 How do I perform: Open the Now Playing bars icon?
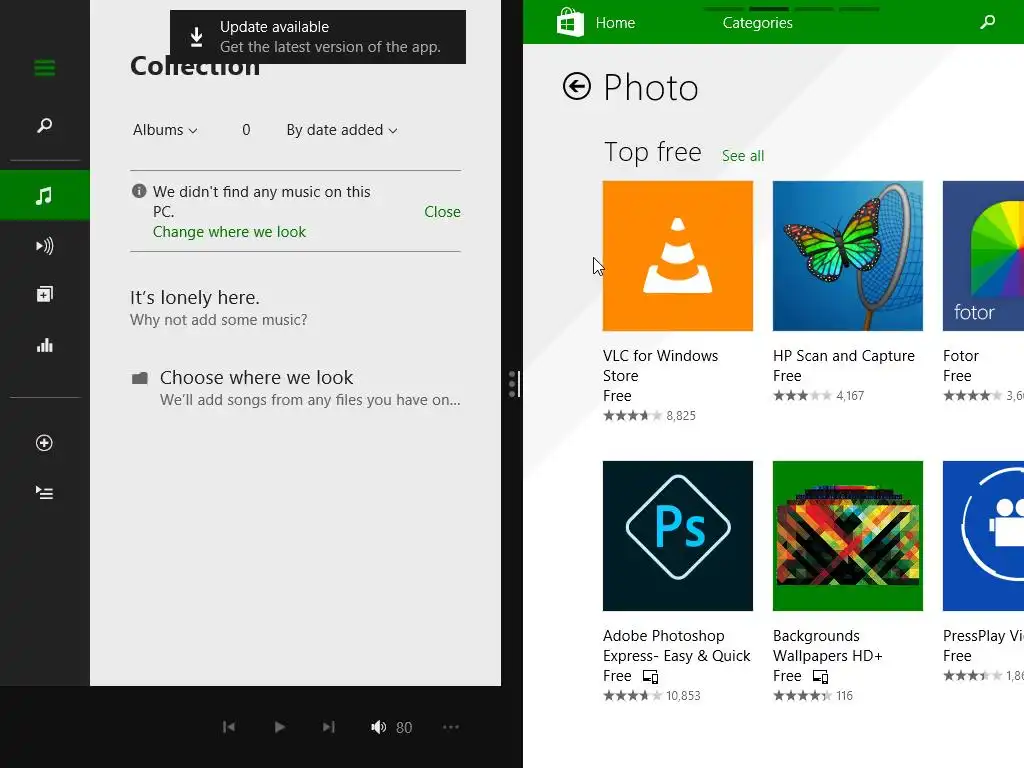click(44, 345)
